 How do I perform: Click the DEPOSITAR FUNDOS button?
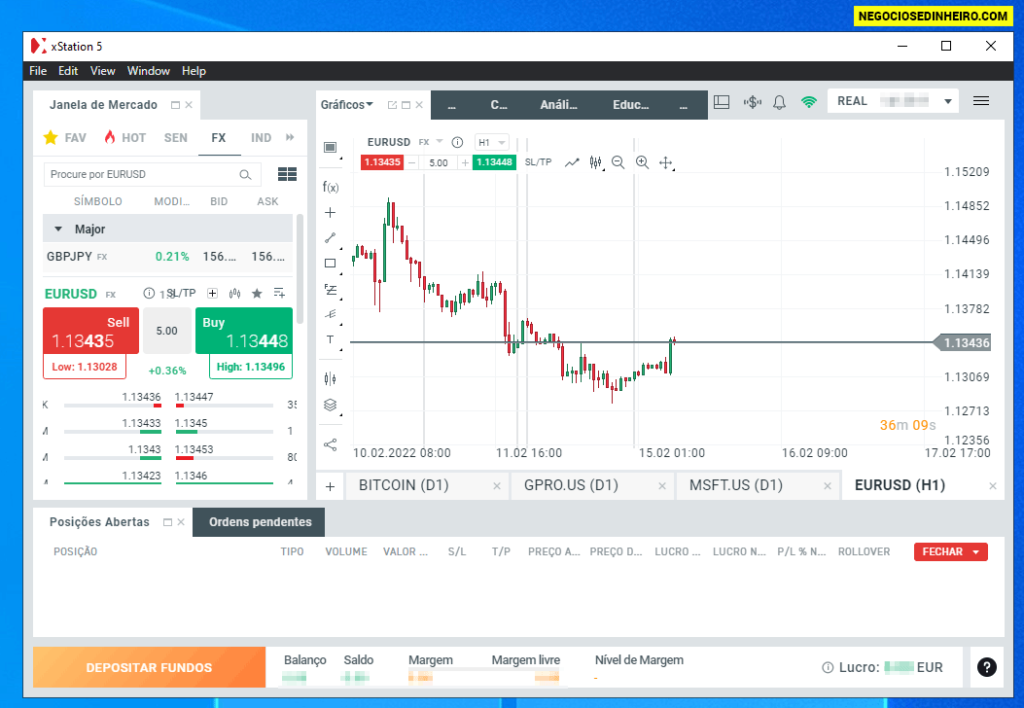tap(149, 668)
